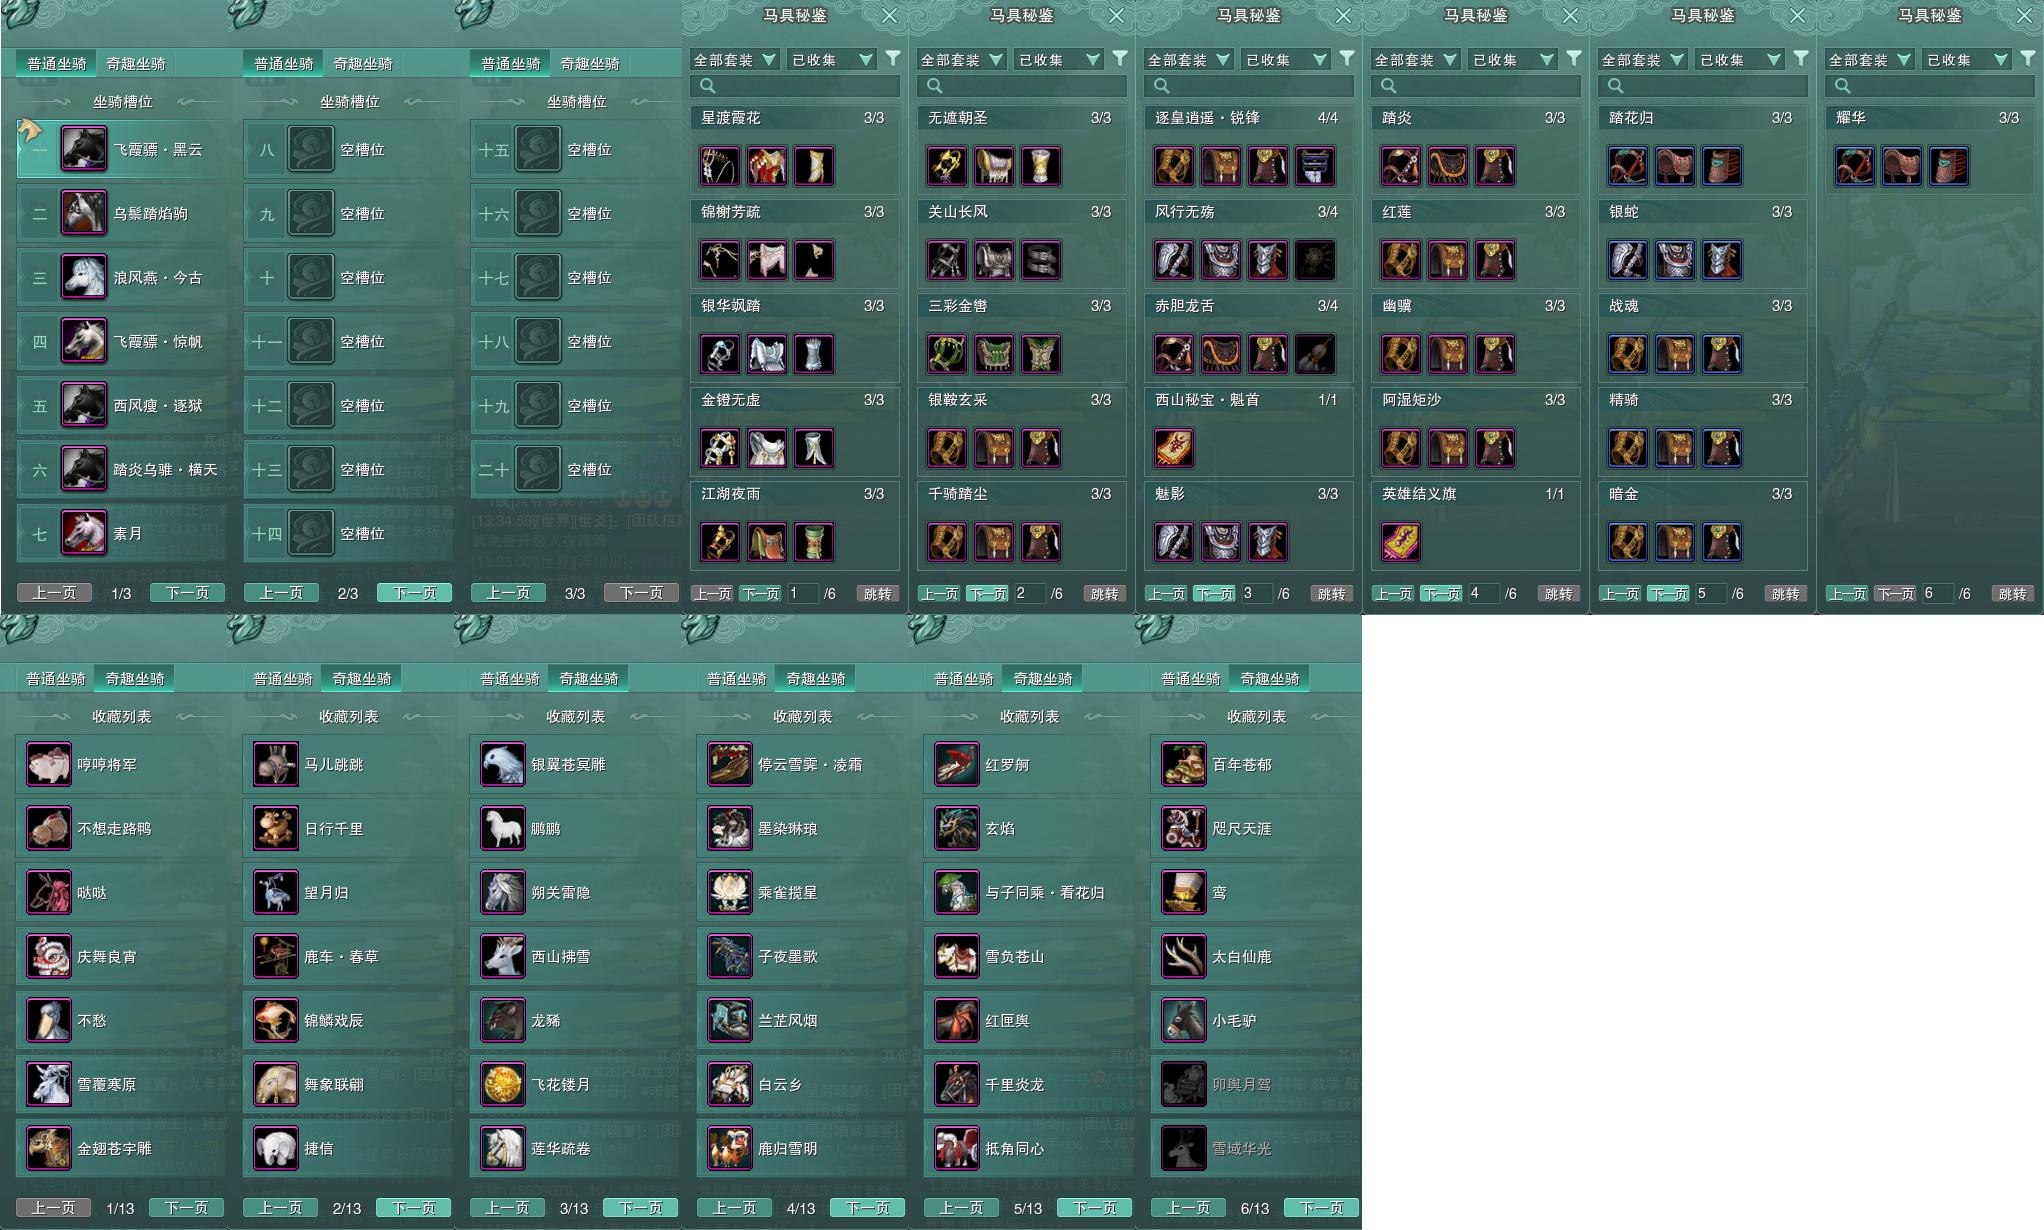This screenshot has width=2044, height=1230.
Task: Select the 阿湿矩沙 set header
Action: (1476, 400)
